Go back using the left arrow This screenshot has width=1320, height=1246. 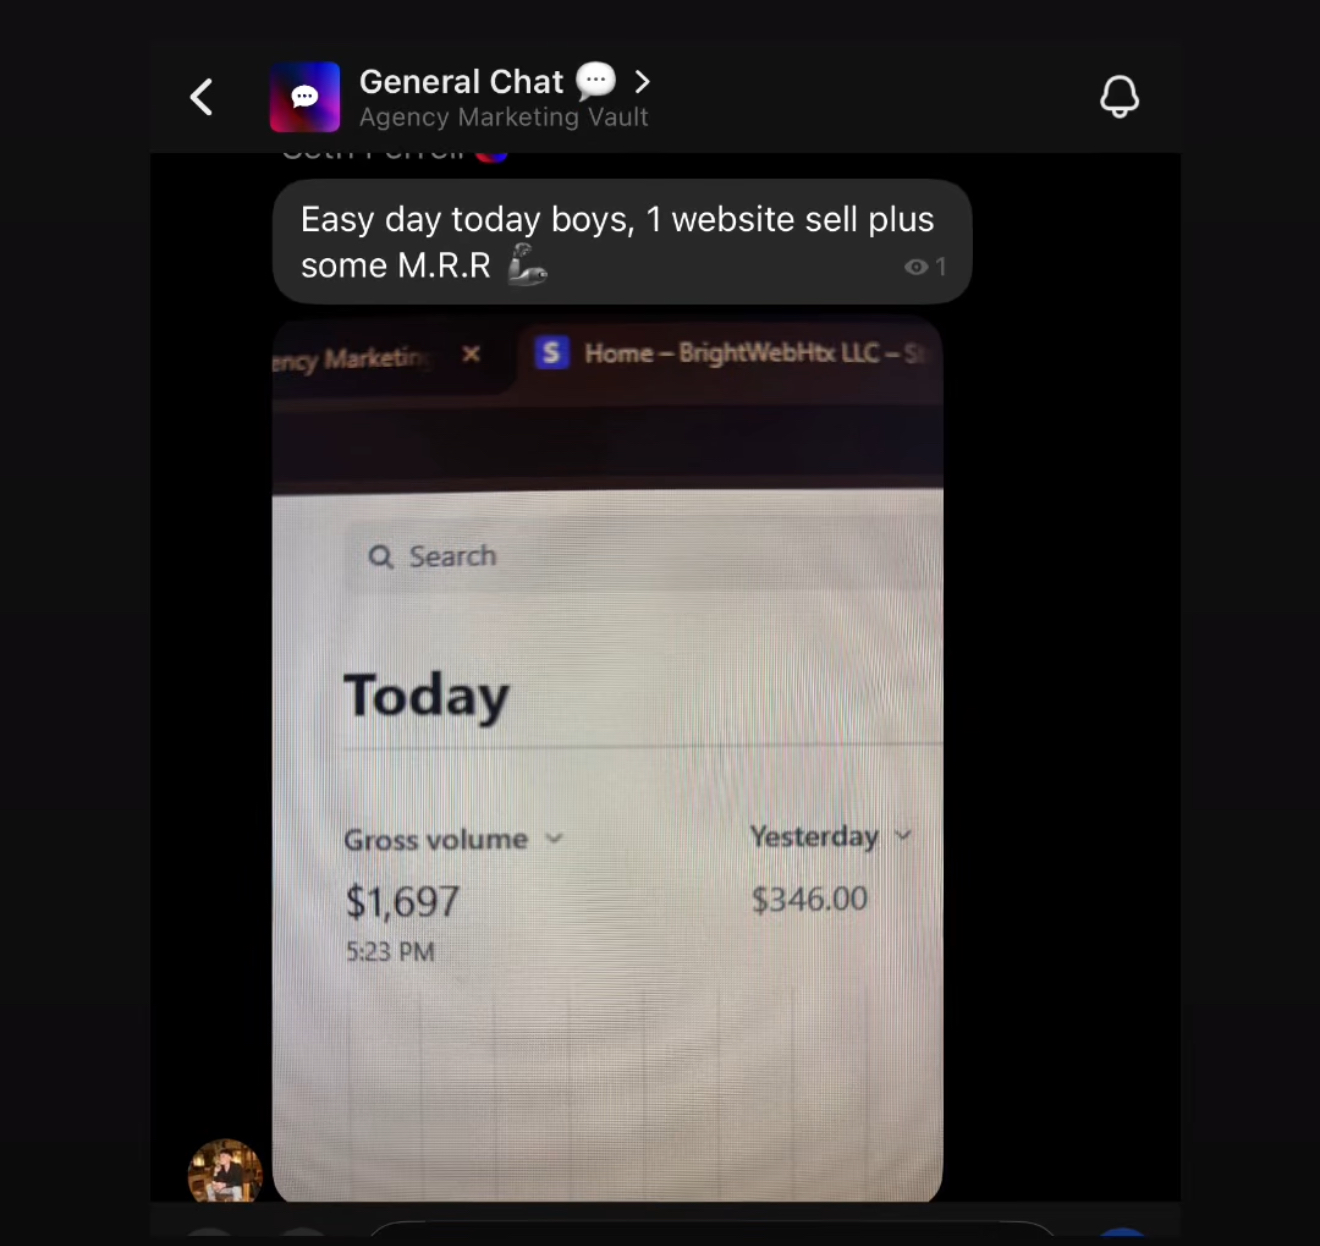coord(202,97)
